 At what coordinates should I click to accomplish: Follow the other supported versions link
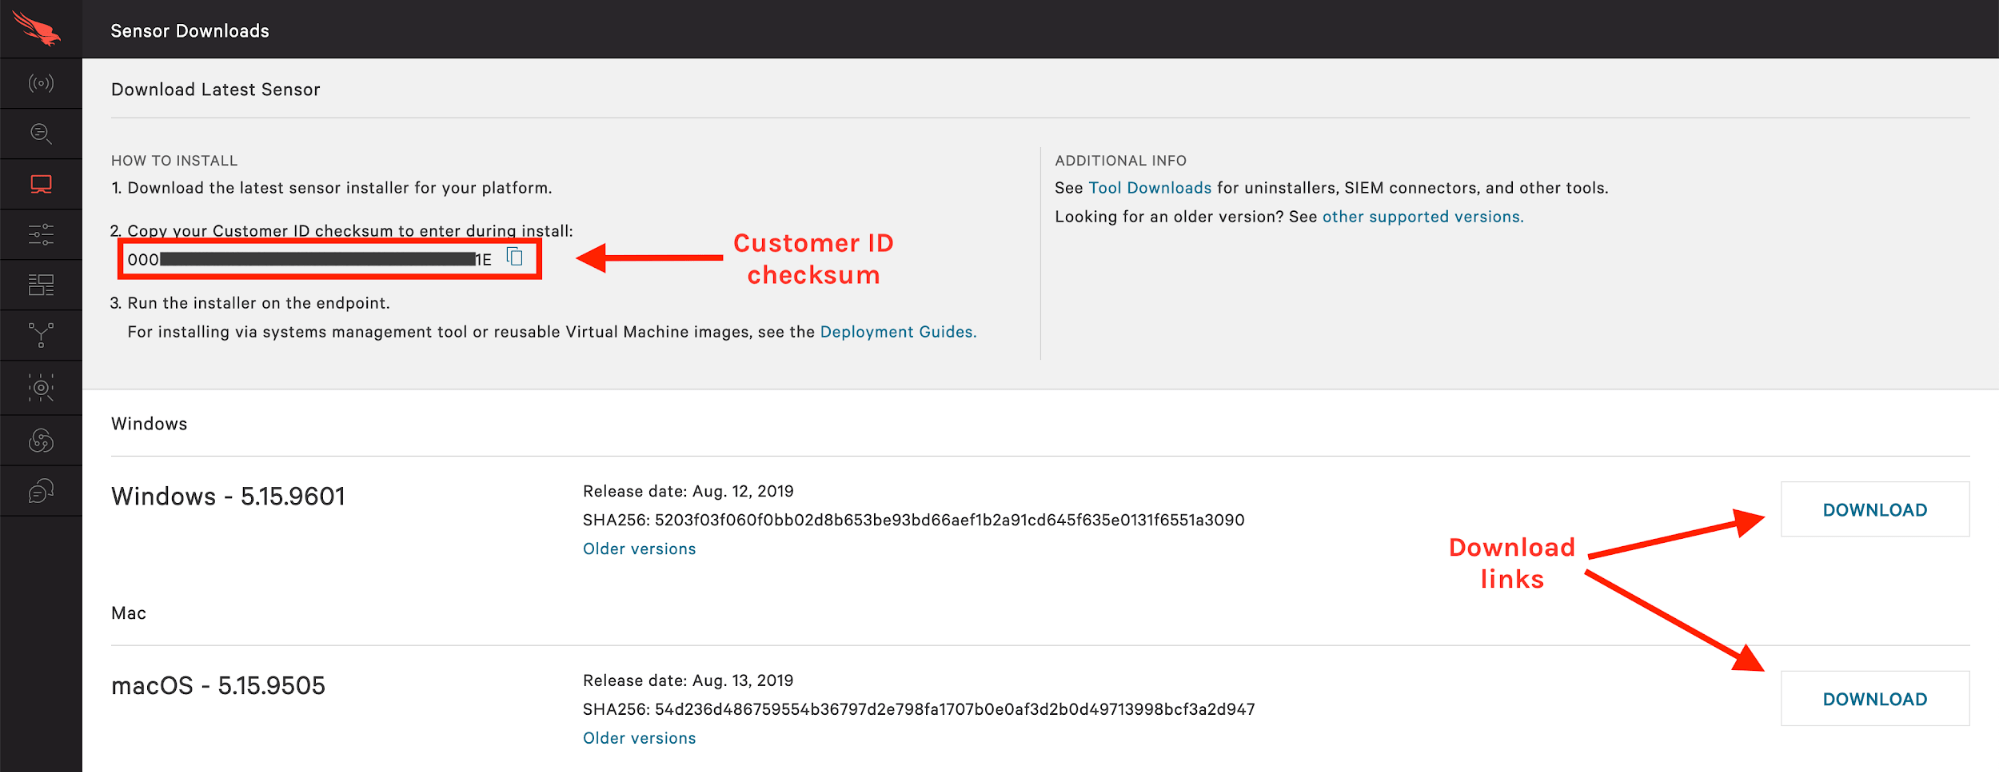click(x=1422, y=217)
